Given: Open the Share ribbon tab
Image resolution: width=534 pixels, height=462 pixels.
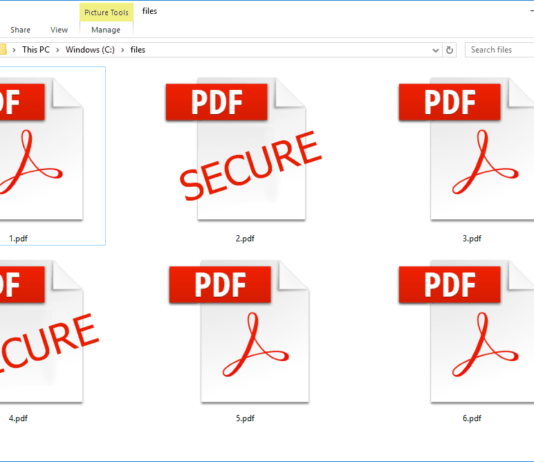Looking at the screenshot, I should (20, 30).
